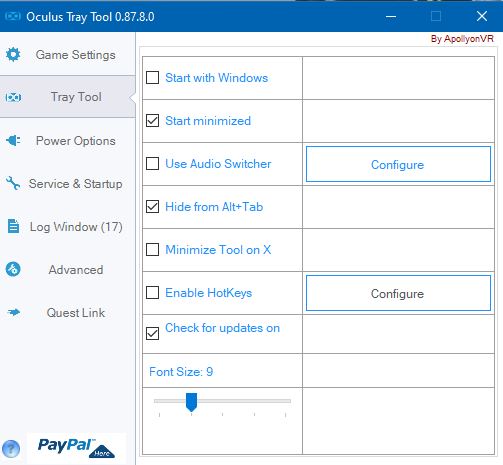The width and height of the screenshot is (503, 465).
Task: Click the Quest Link arrow icon
Action: 14,312
